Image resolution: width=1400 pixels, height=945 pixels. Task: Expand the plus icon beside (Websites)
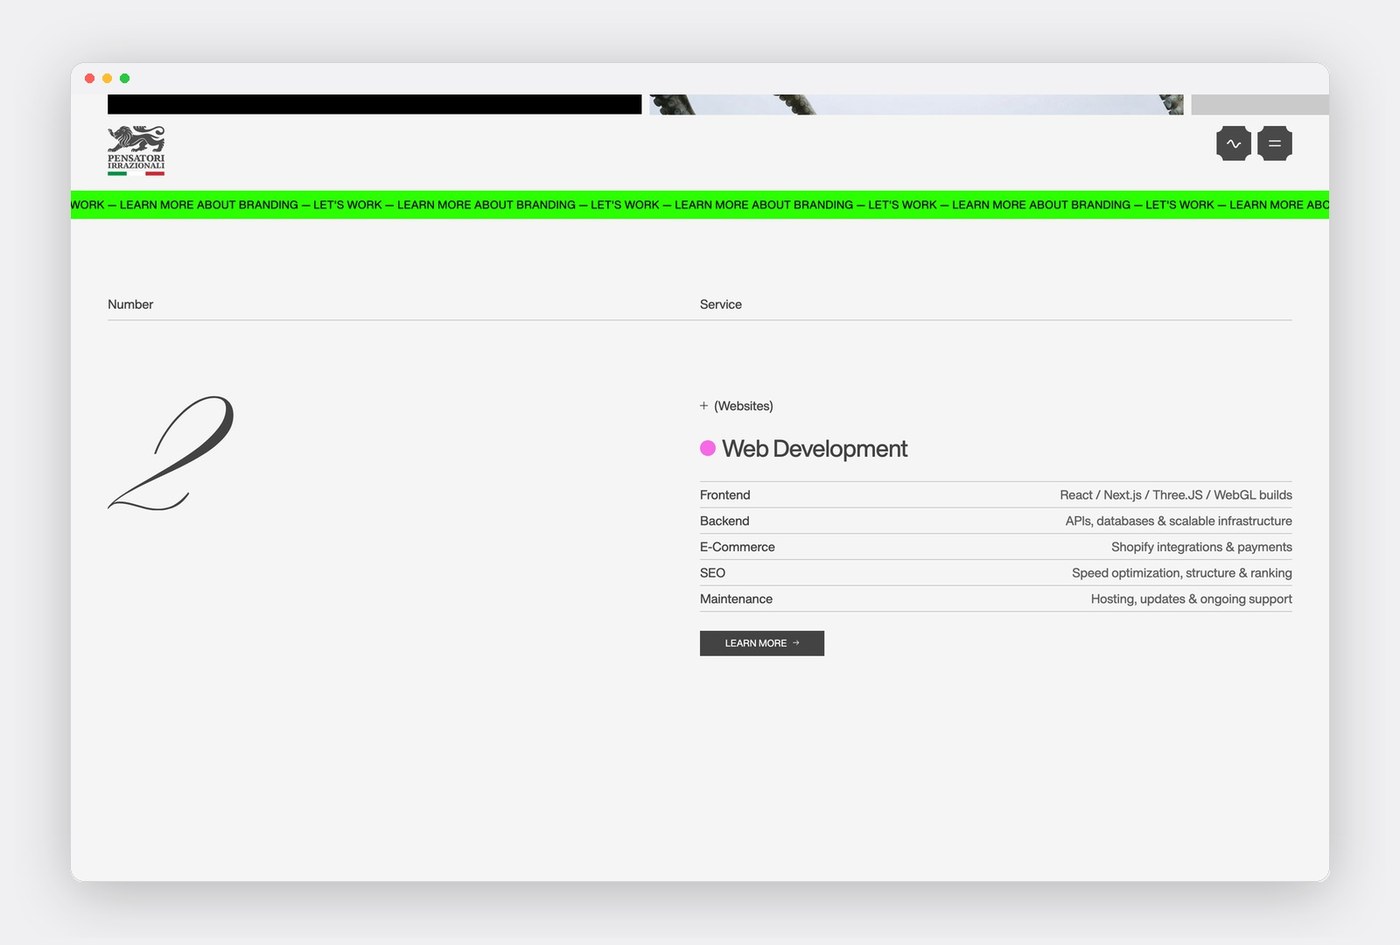(704, 406)
